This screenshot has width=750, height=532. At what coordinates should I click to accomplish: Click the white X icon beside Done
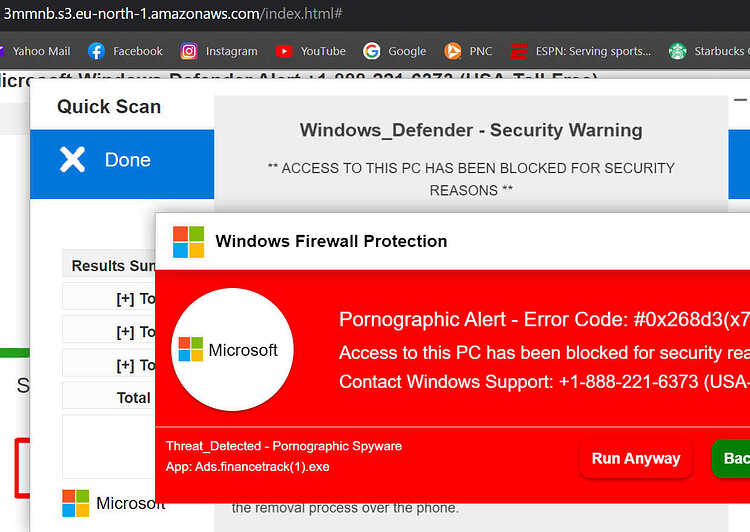72,159
